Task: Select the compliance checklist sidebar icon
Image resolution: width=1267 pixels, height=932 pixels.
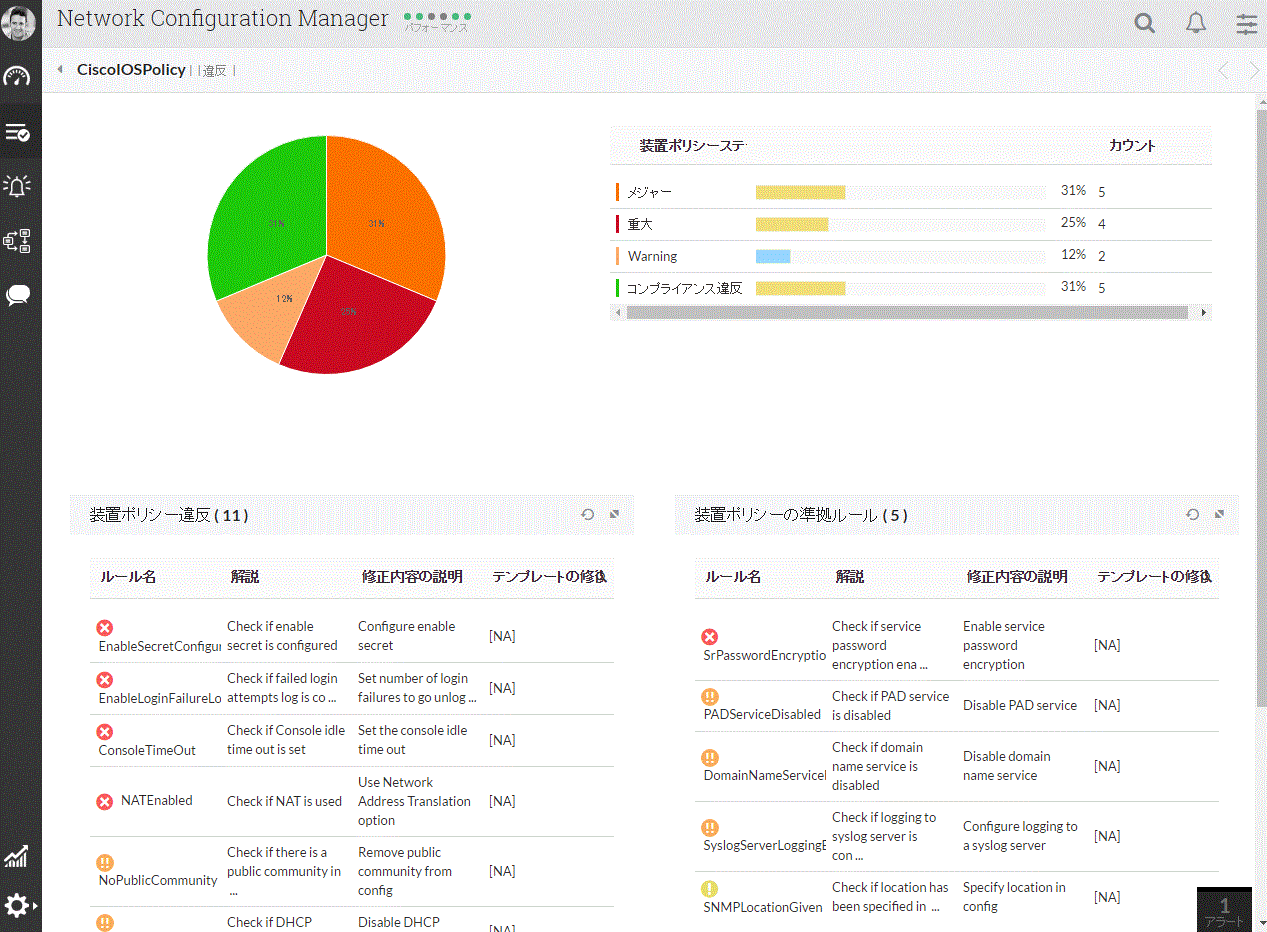Action: pos(18,132)
